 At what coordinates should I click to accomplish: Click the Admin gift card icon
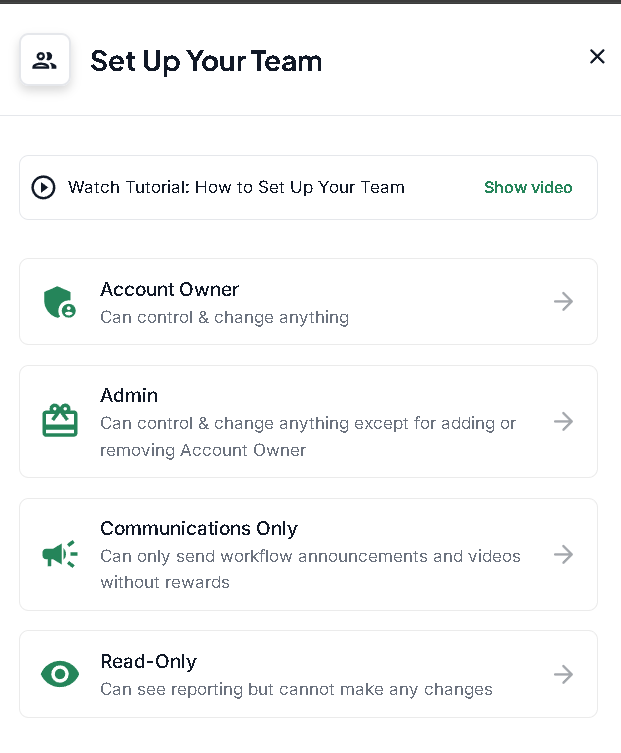coord(60,421)
